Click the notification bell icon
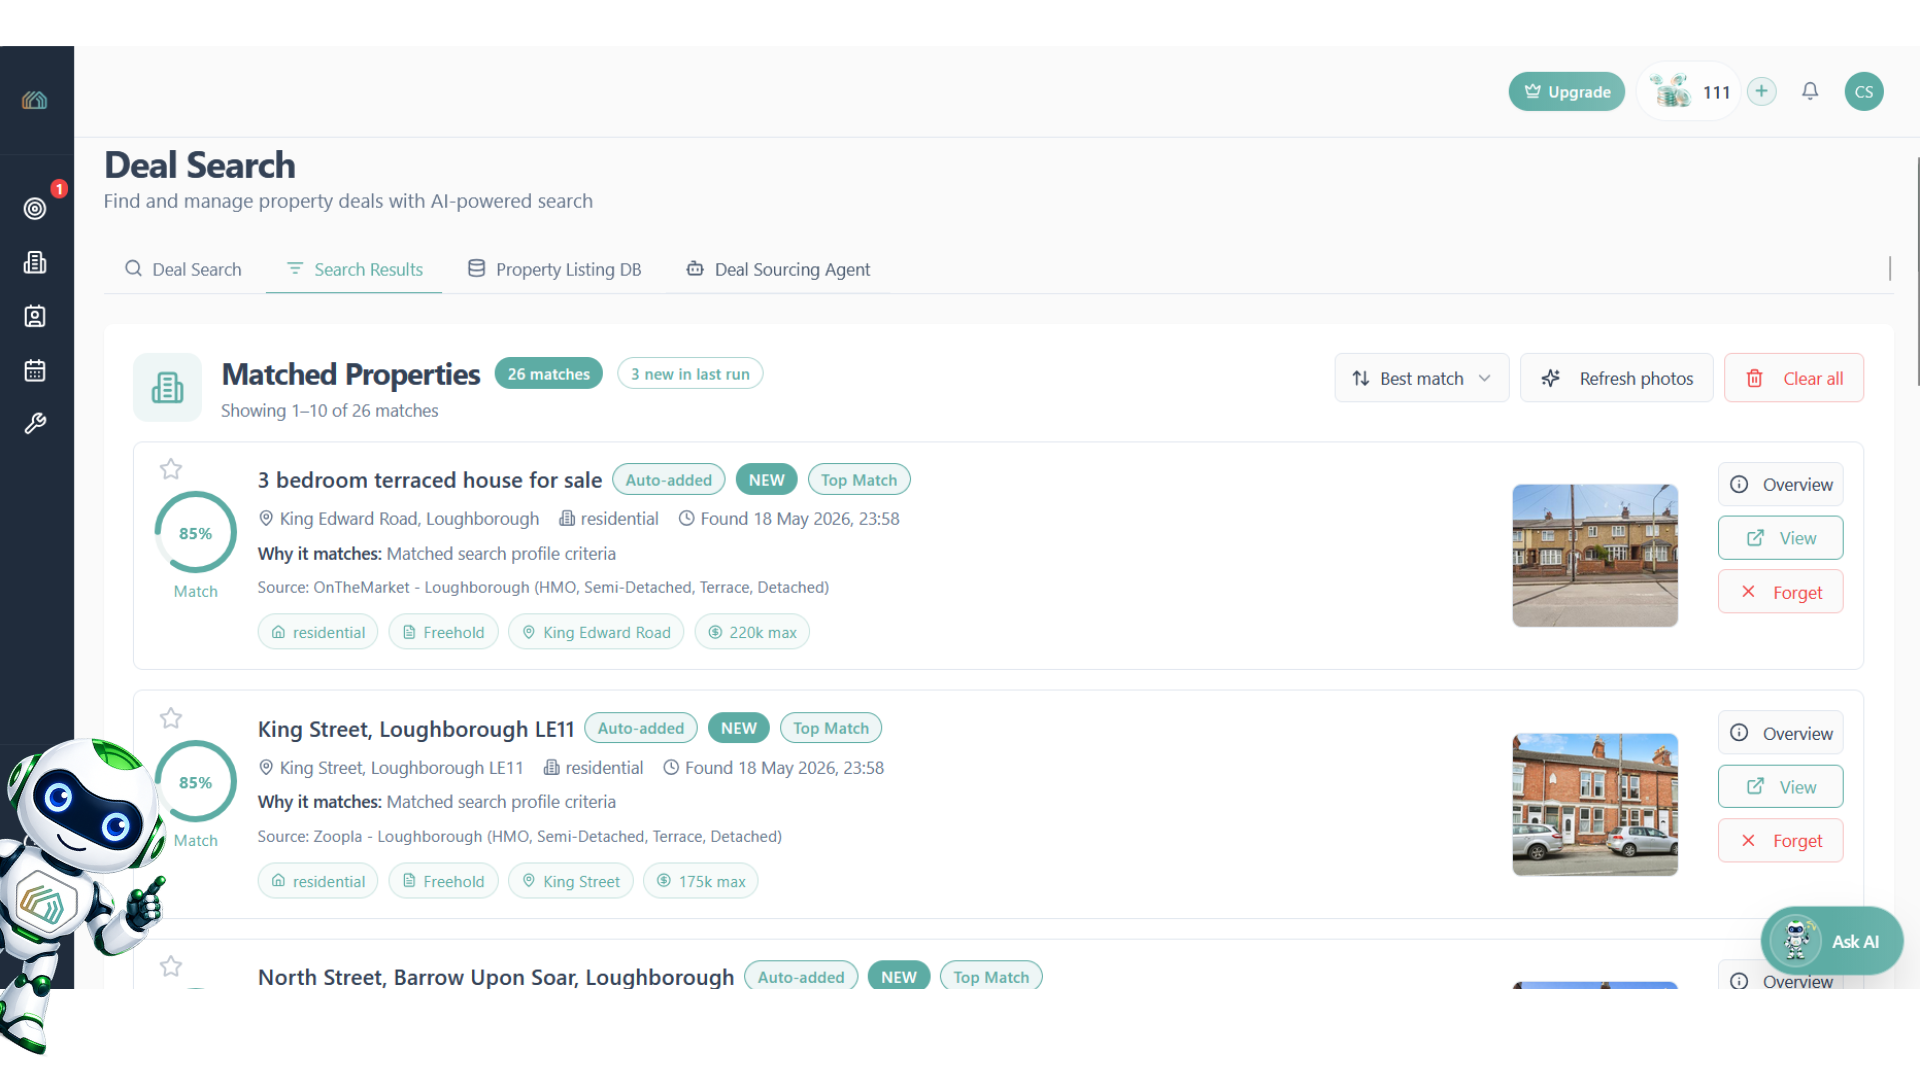1920x1080 pixels. coord(1810,92)
